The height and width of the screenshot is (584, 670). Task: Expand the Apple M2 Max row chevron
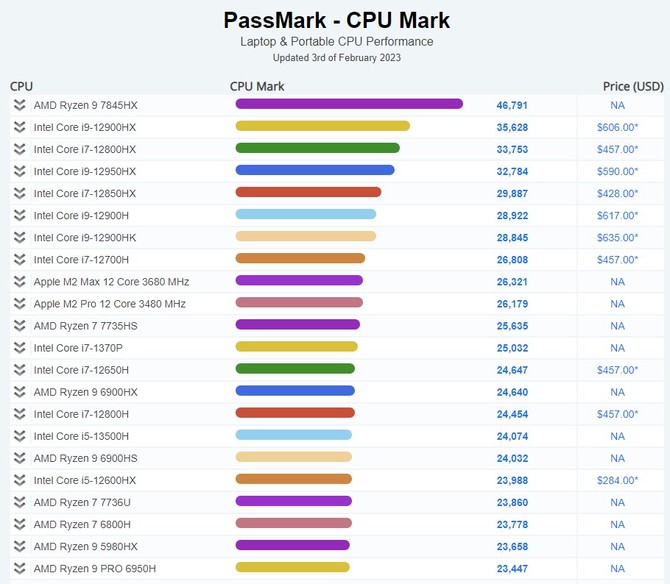(x=19, y=282)
